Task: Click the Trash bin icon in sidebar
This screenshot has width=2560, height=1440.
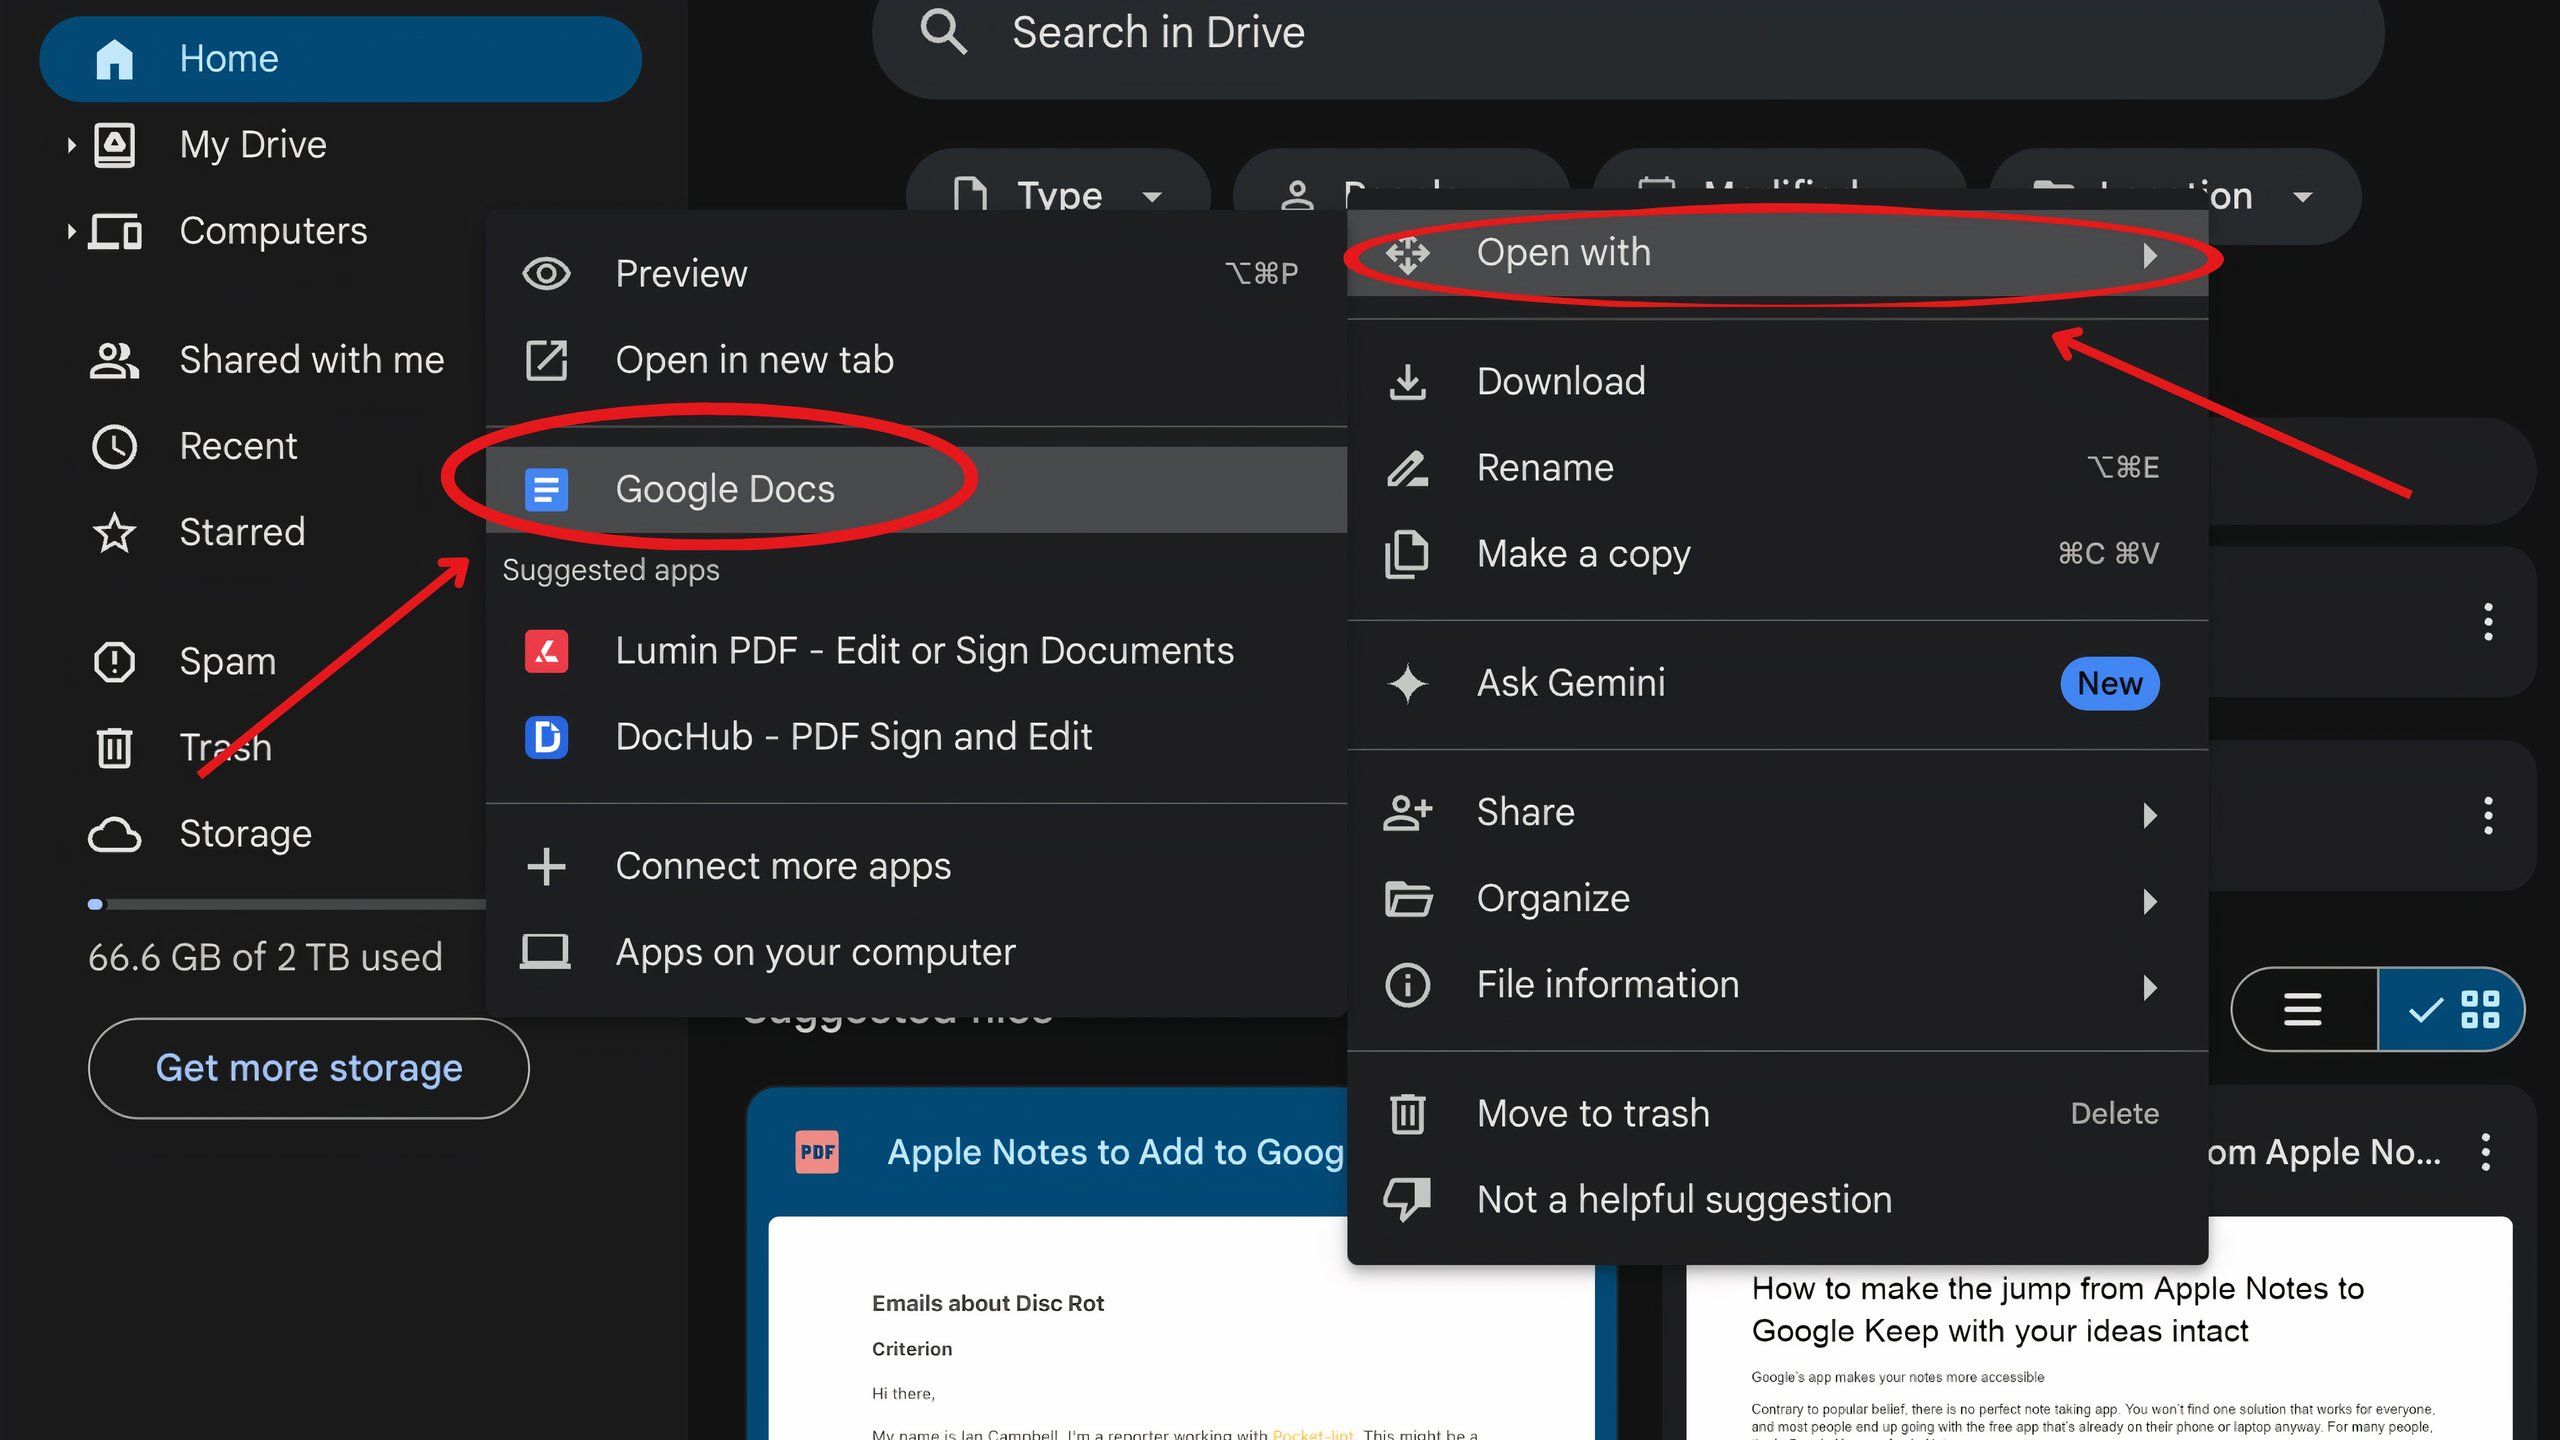Action: 114,747
